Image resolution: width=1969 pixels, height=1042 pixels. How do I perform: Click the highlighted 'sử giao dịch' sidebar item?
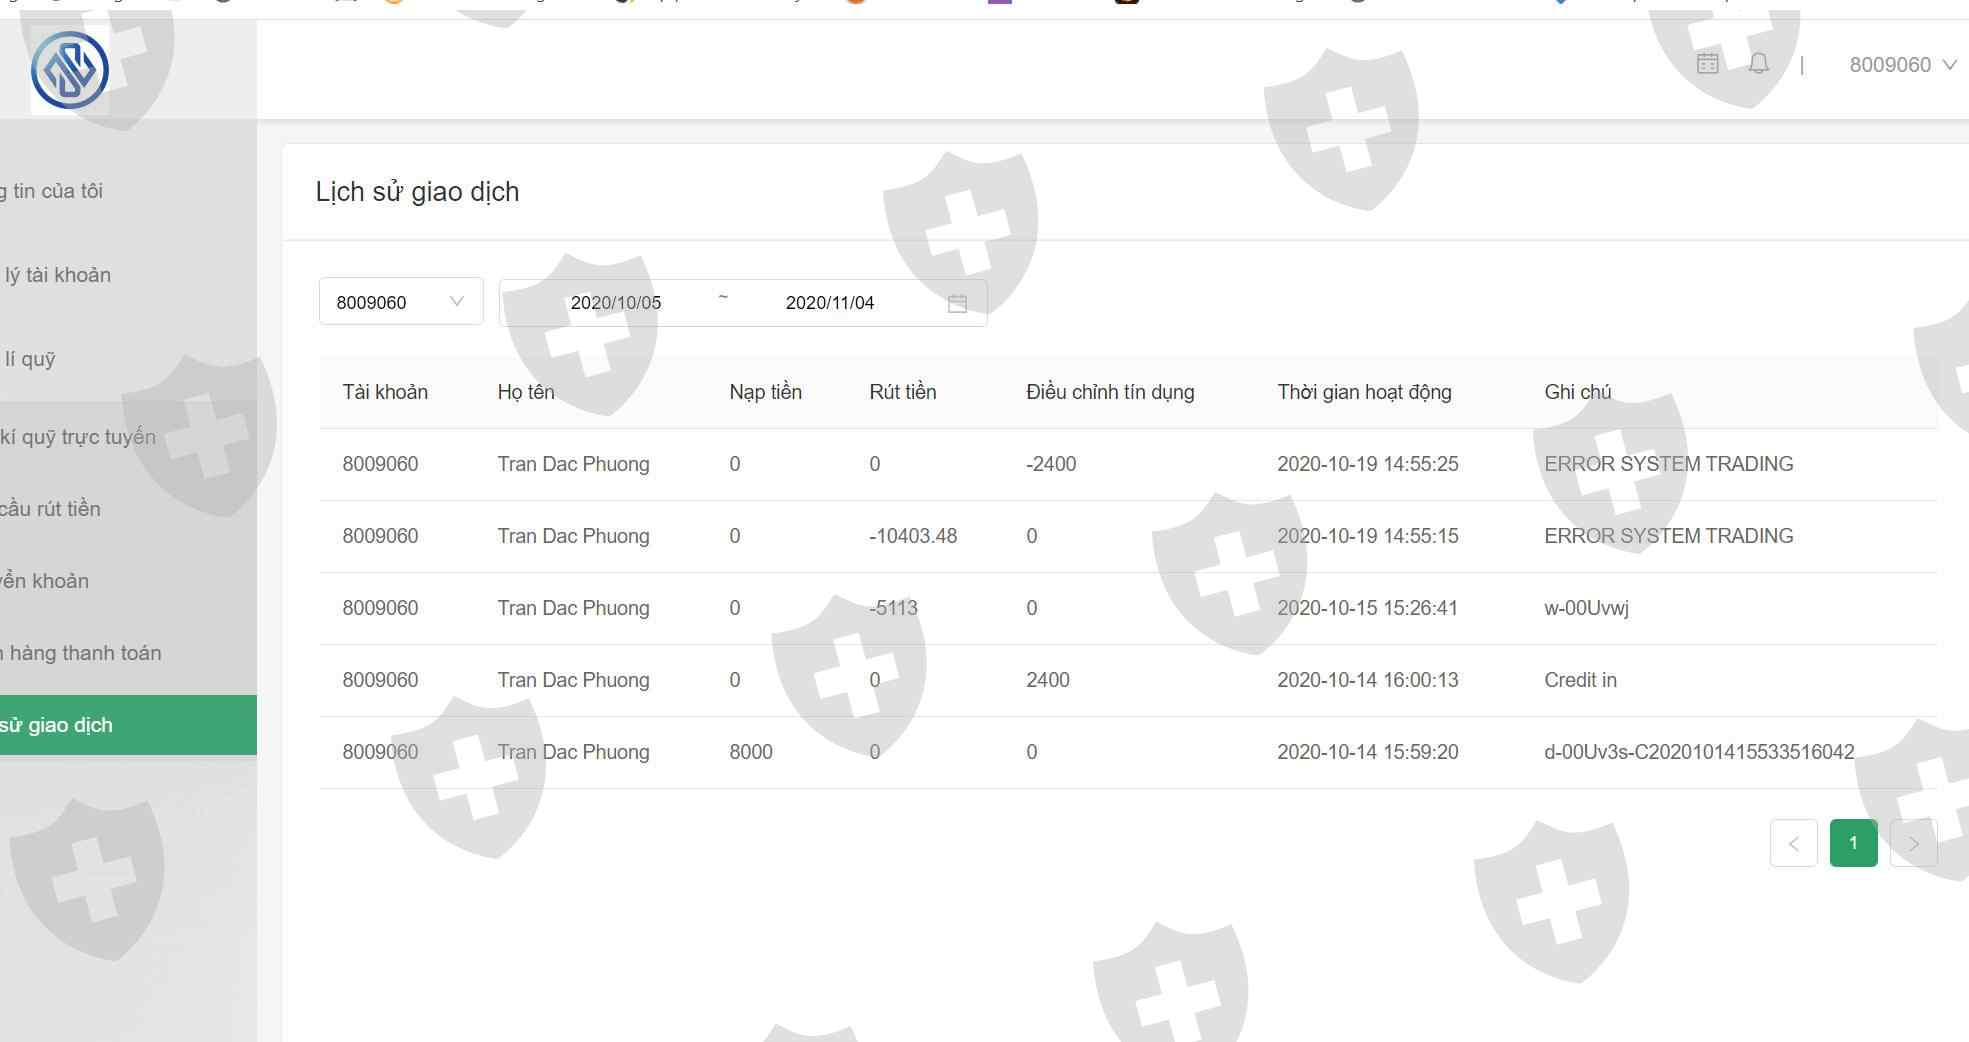pyautogui.click(x=128, y=725)
